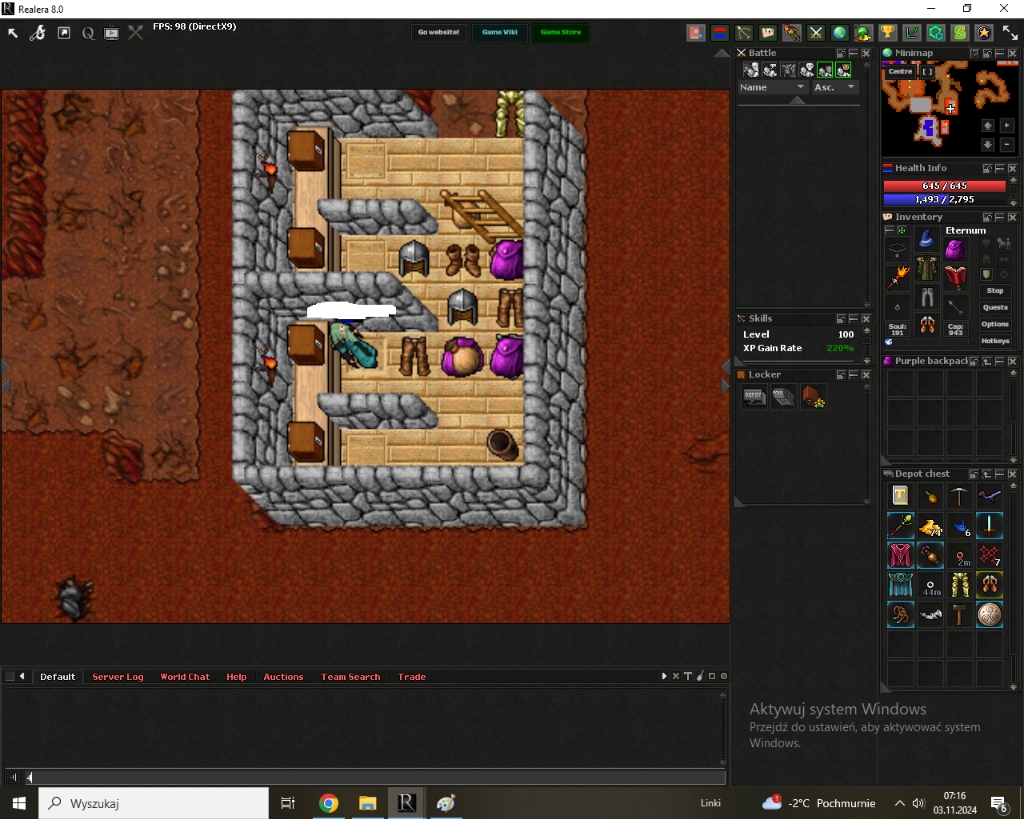
Task: Click the Q quest icon at top left
Action: point(88,33)
